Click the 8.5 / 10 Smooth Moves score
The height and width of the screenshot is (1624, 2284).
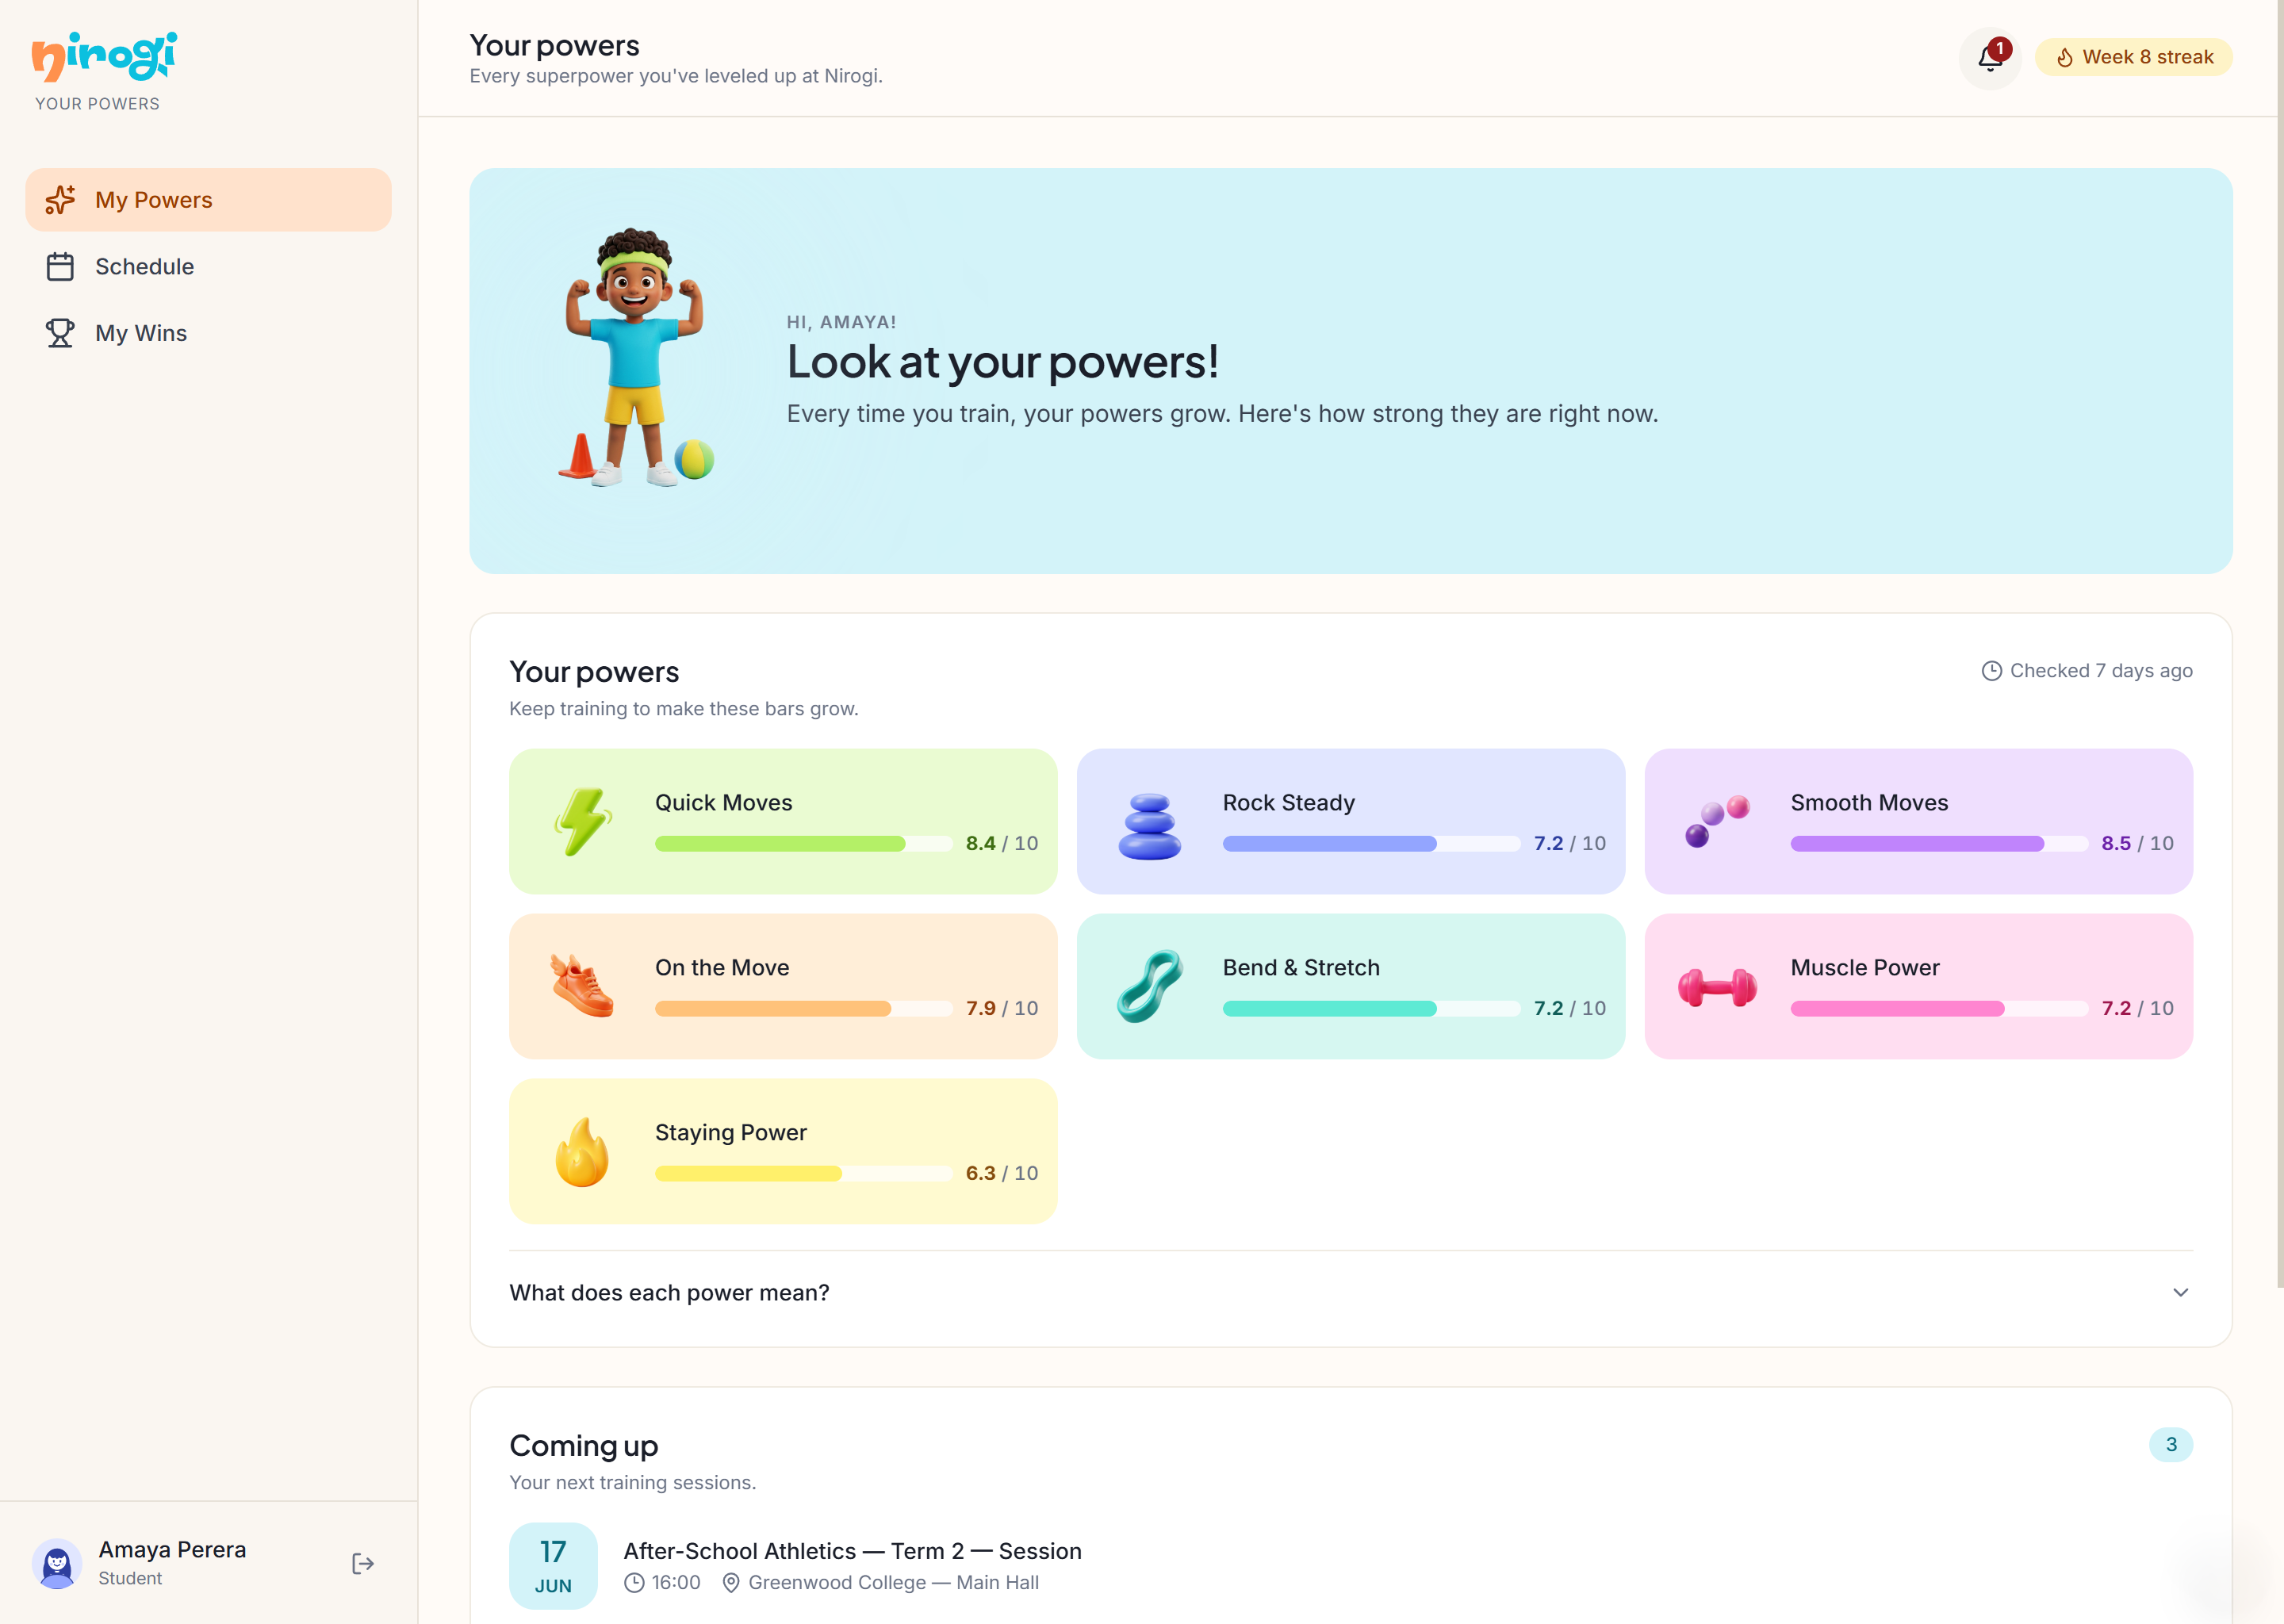[2137, 844]
